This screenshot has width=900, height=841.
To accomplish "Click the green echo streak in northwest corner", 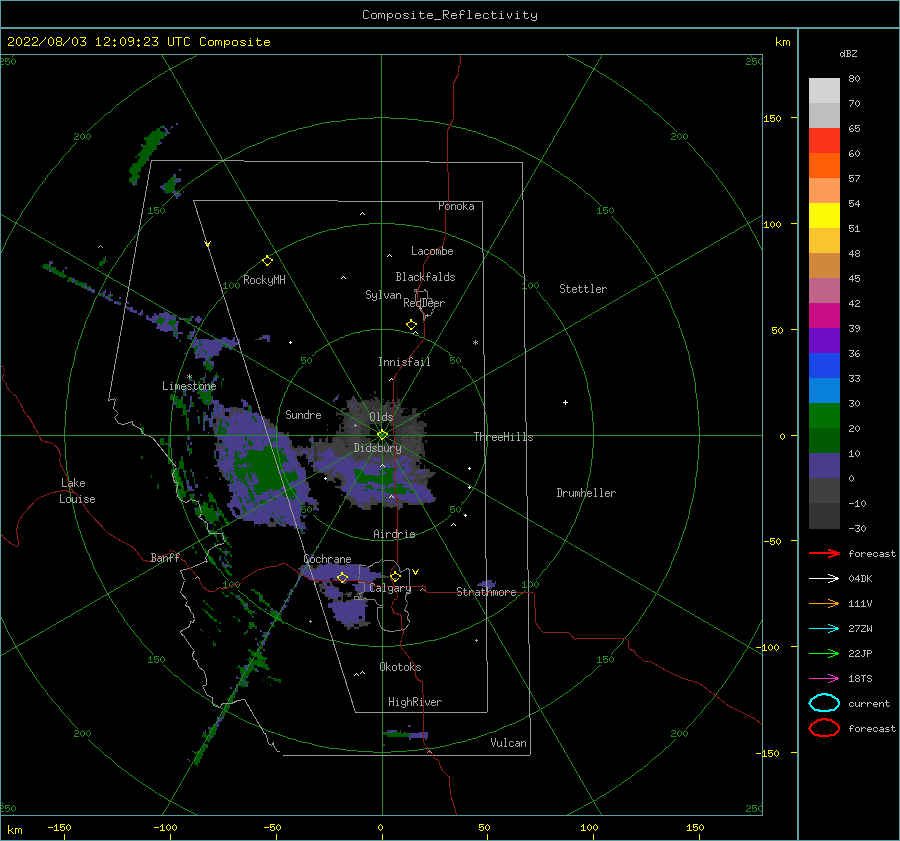I will [148, 153].
